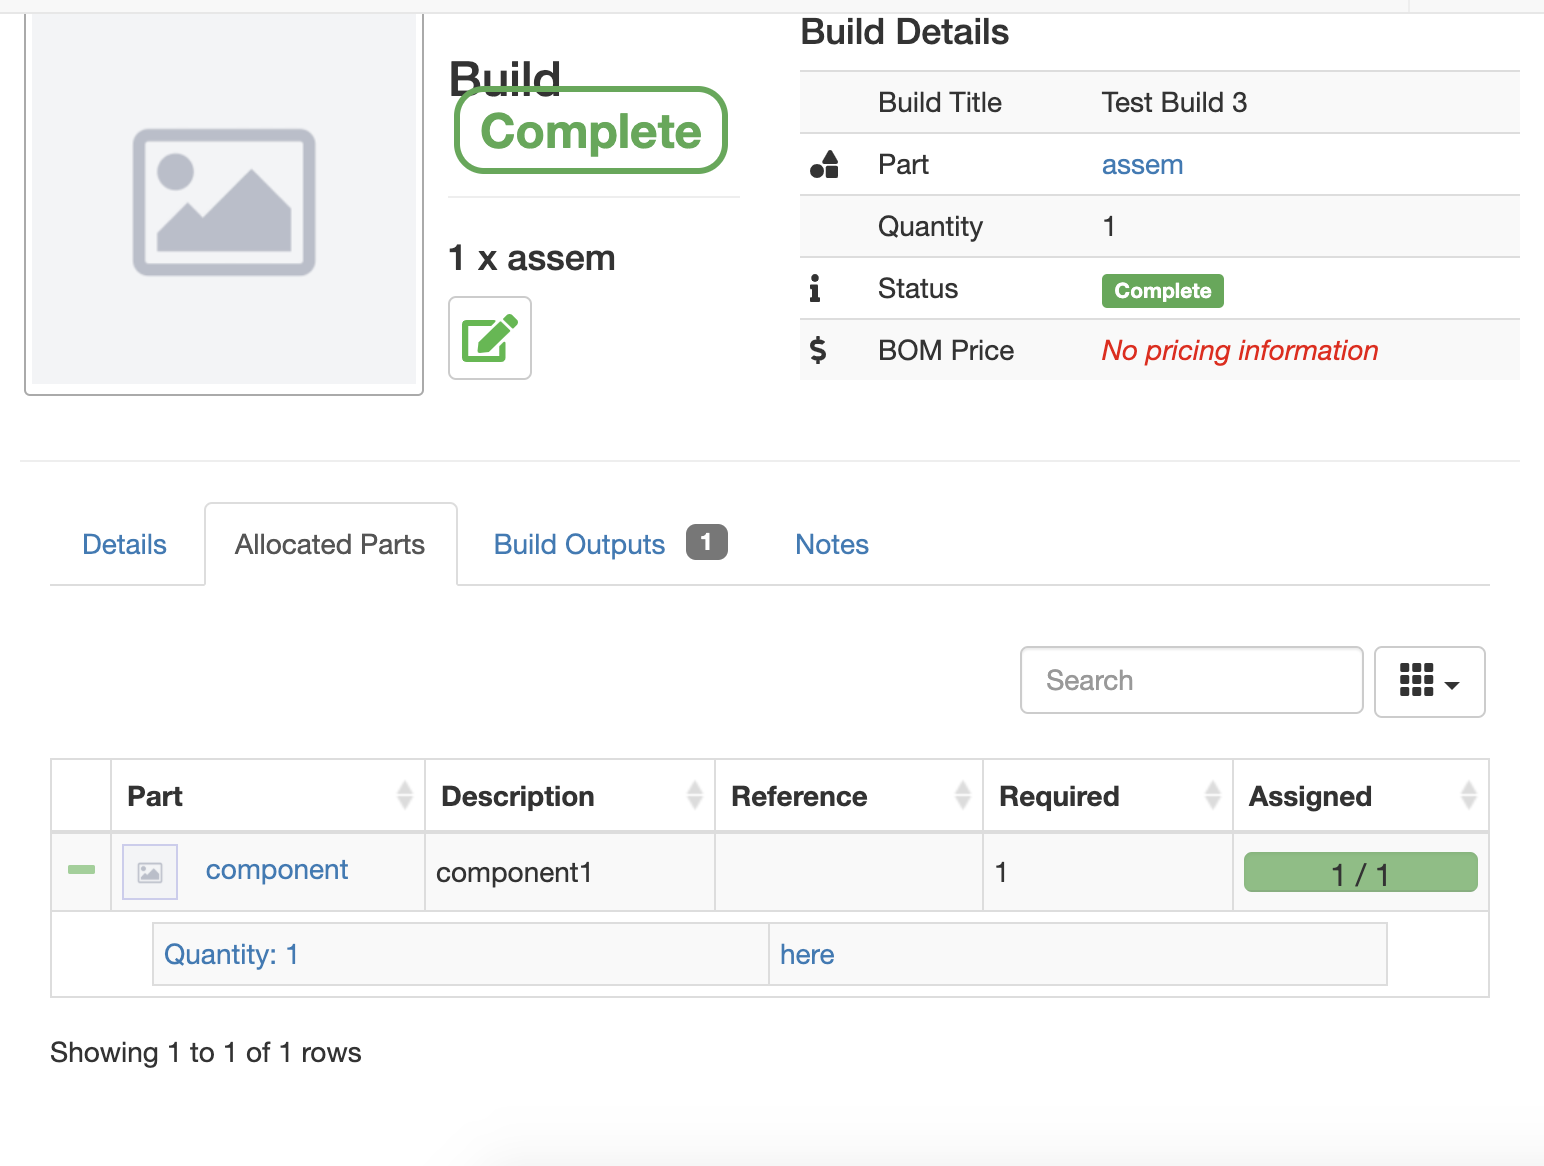Open the Notes tab
This screenshot has width=1544, height=1166.
pyautogui.click(x=831, y=543)
